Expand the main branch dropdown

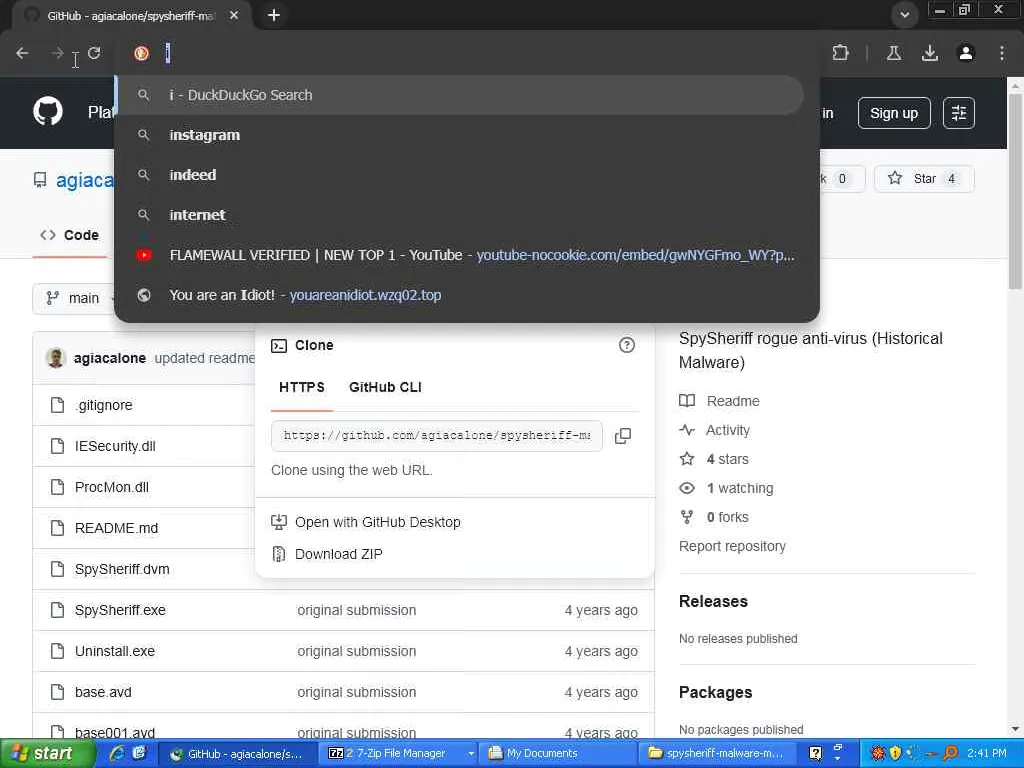73,298
